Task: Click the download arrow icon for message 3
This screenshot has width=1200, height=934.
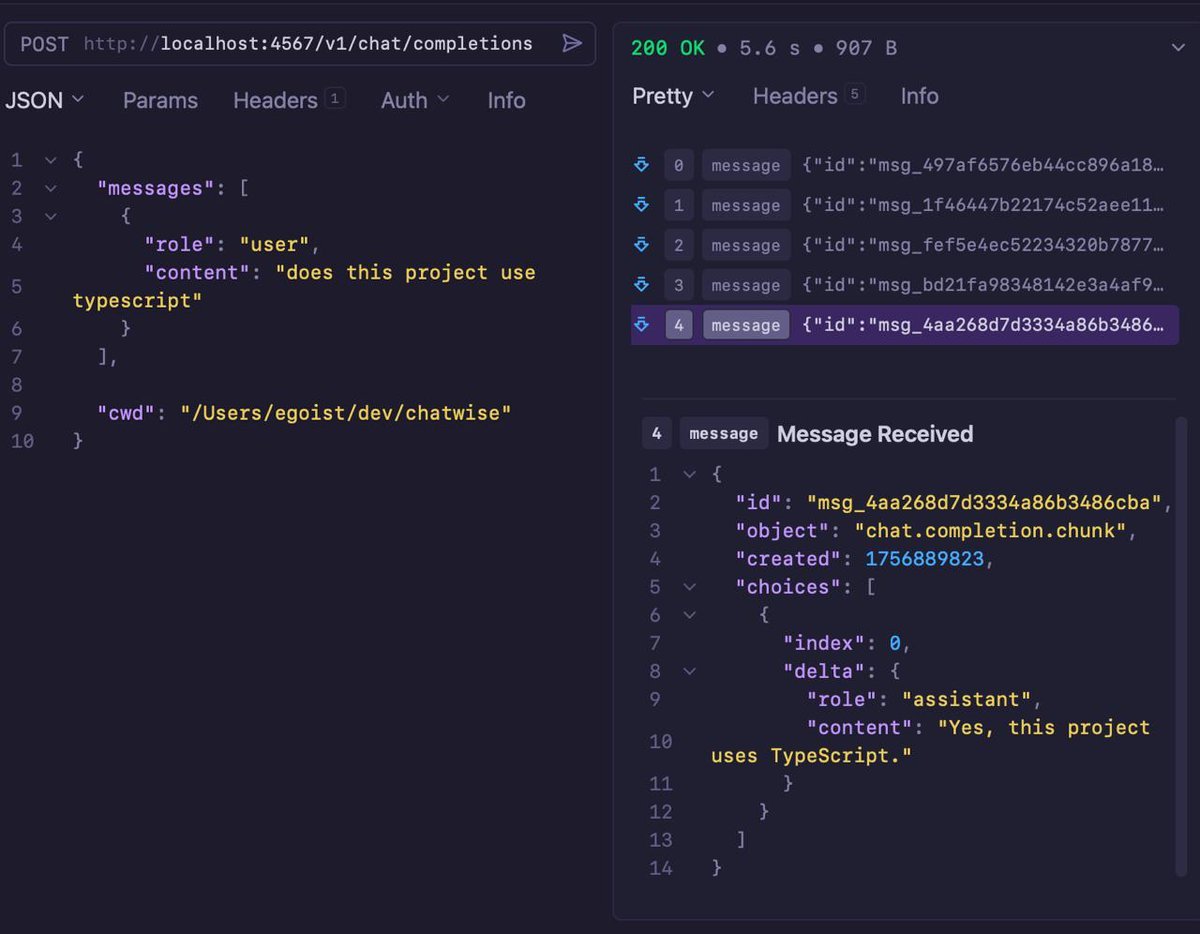Action: (x=642, y=285)
